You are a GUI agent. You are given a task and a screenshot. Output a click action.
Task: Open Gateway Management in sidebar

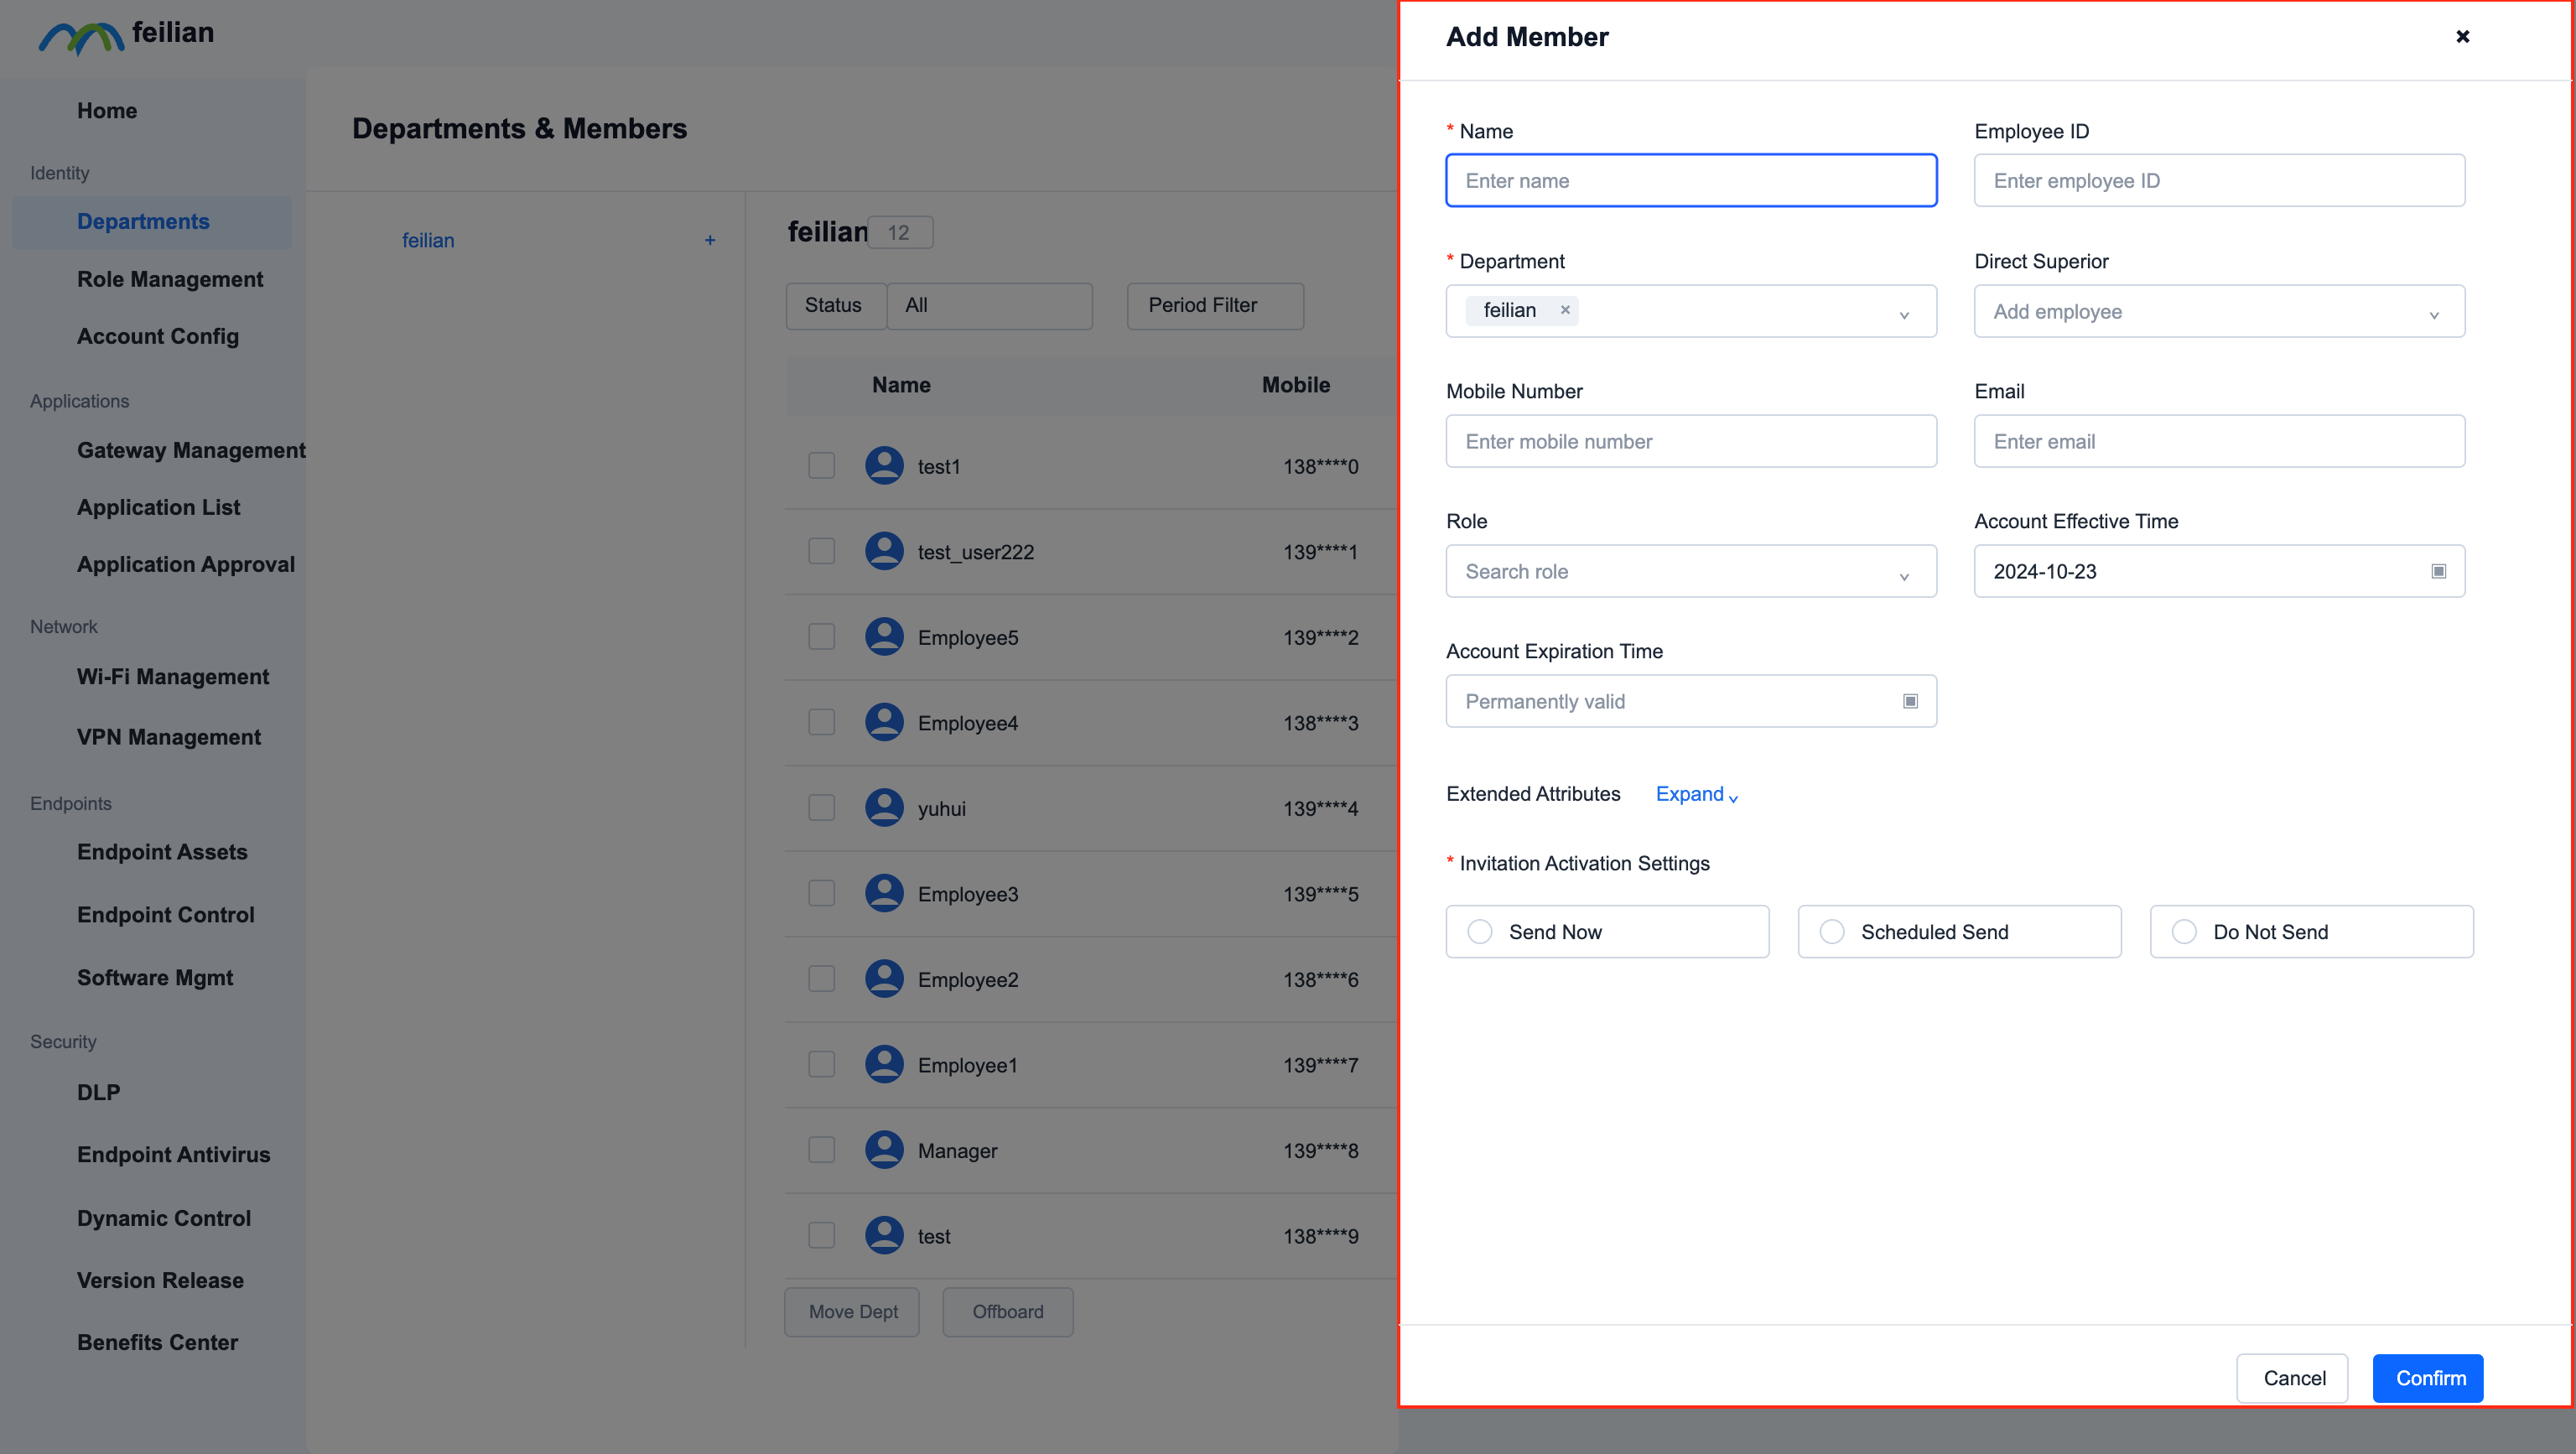tap(191, 450)
